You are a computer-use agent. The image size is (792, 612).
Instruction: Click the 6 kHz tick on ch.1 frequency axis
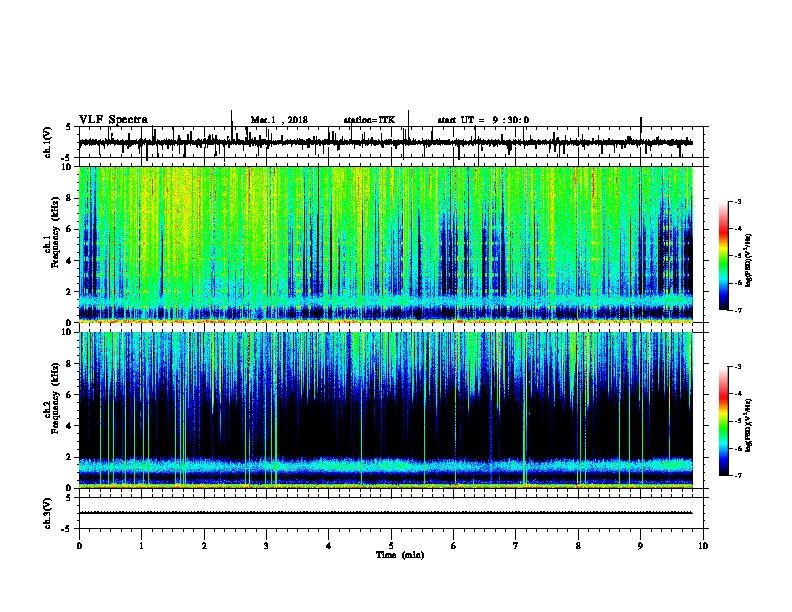click(69, 229)
